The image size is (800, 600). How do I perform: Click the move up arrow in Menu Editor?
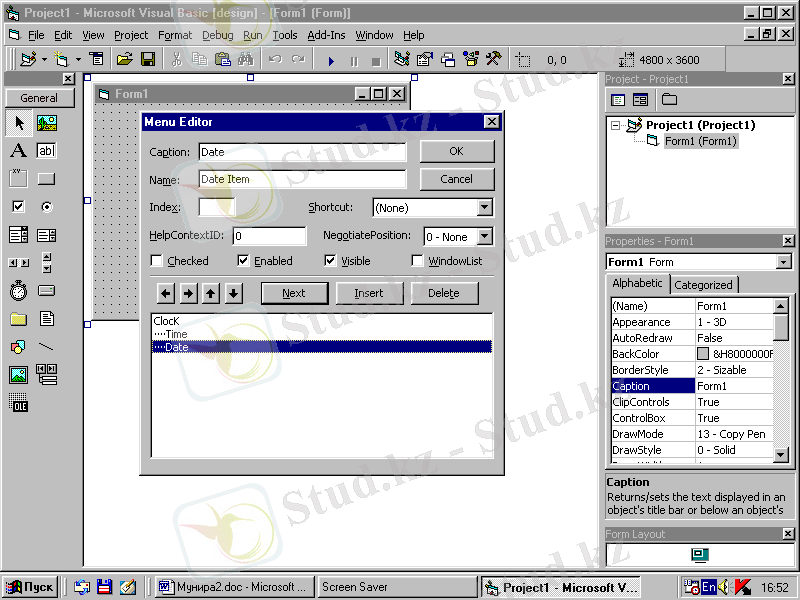pos(211,293)
